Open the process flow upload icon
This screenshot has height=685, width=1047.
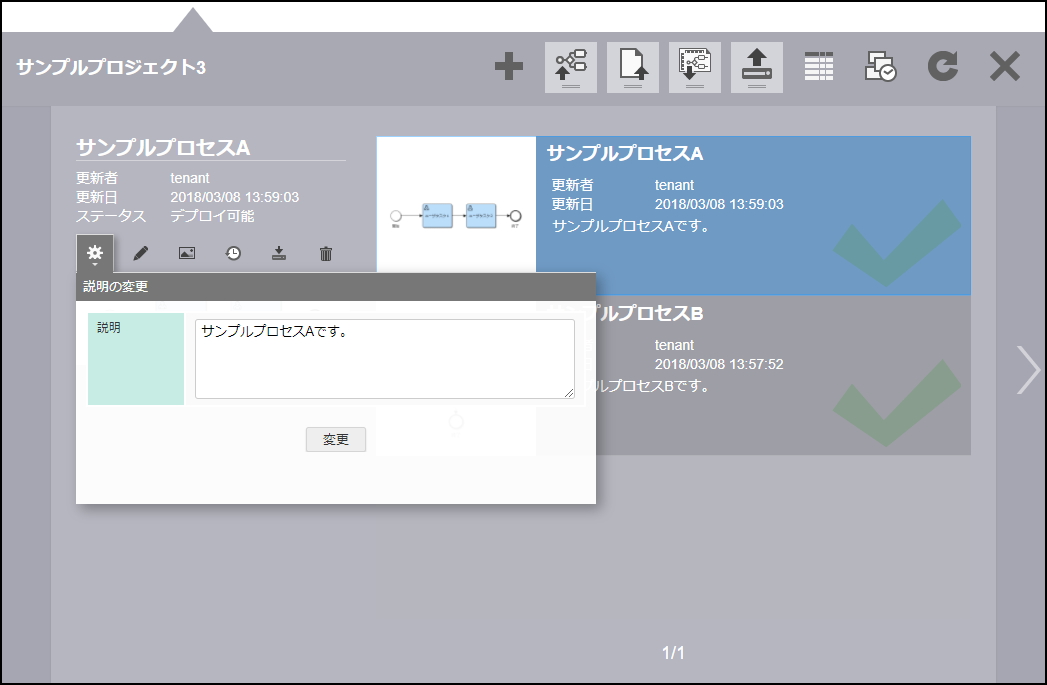tap(571, 67)
